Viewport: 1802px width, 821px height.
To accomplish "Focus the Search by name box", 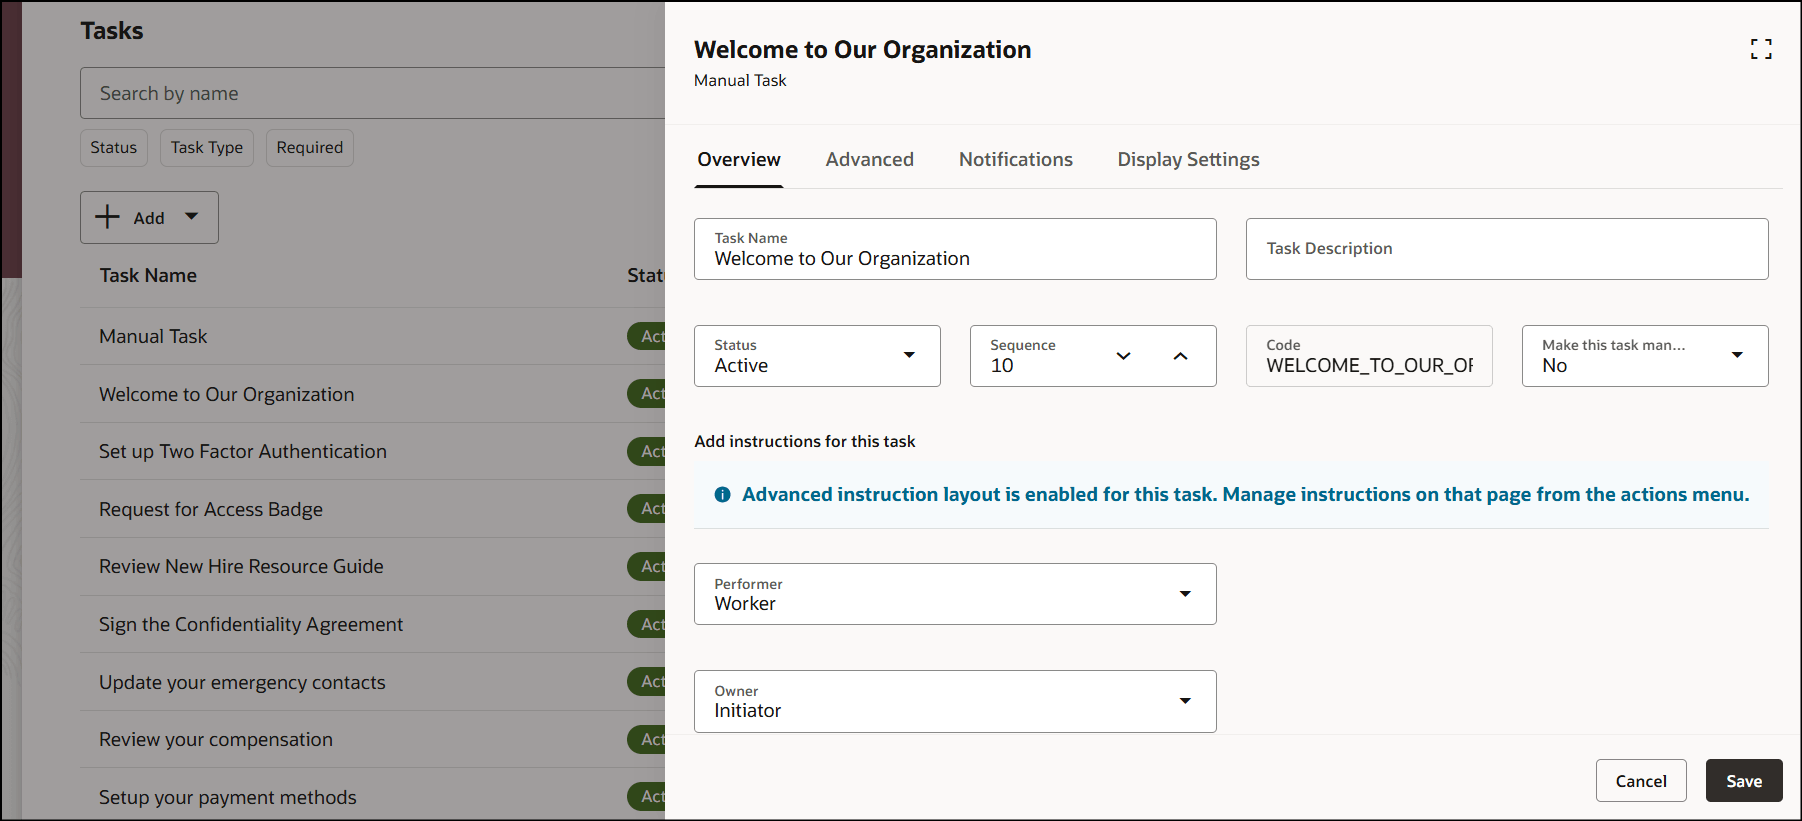I will click(370, 93).
